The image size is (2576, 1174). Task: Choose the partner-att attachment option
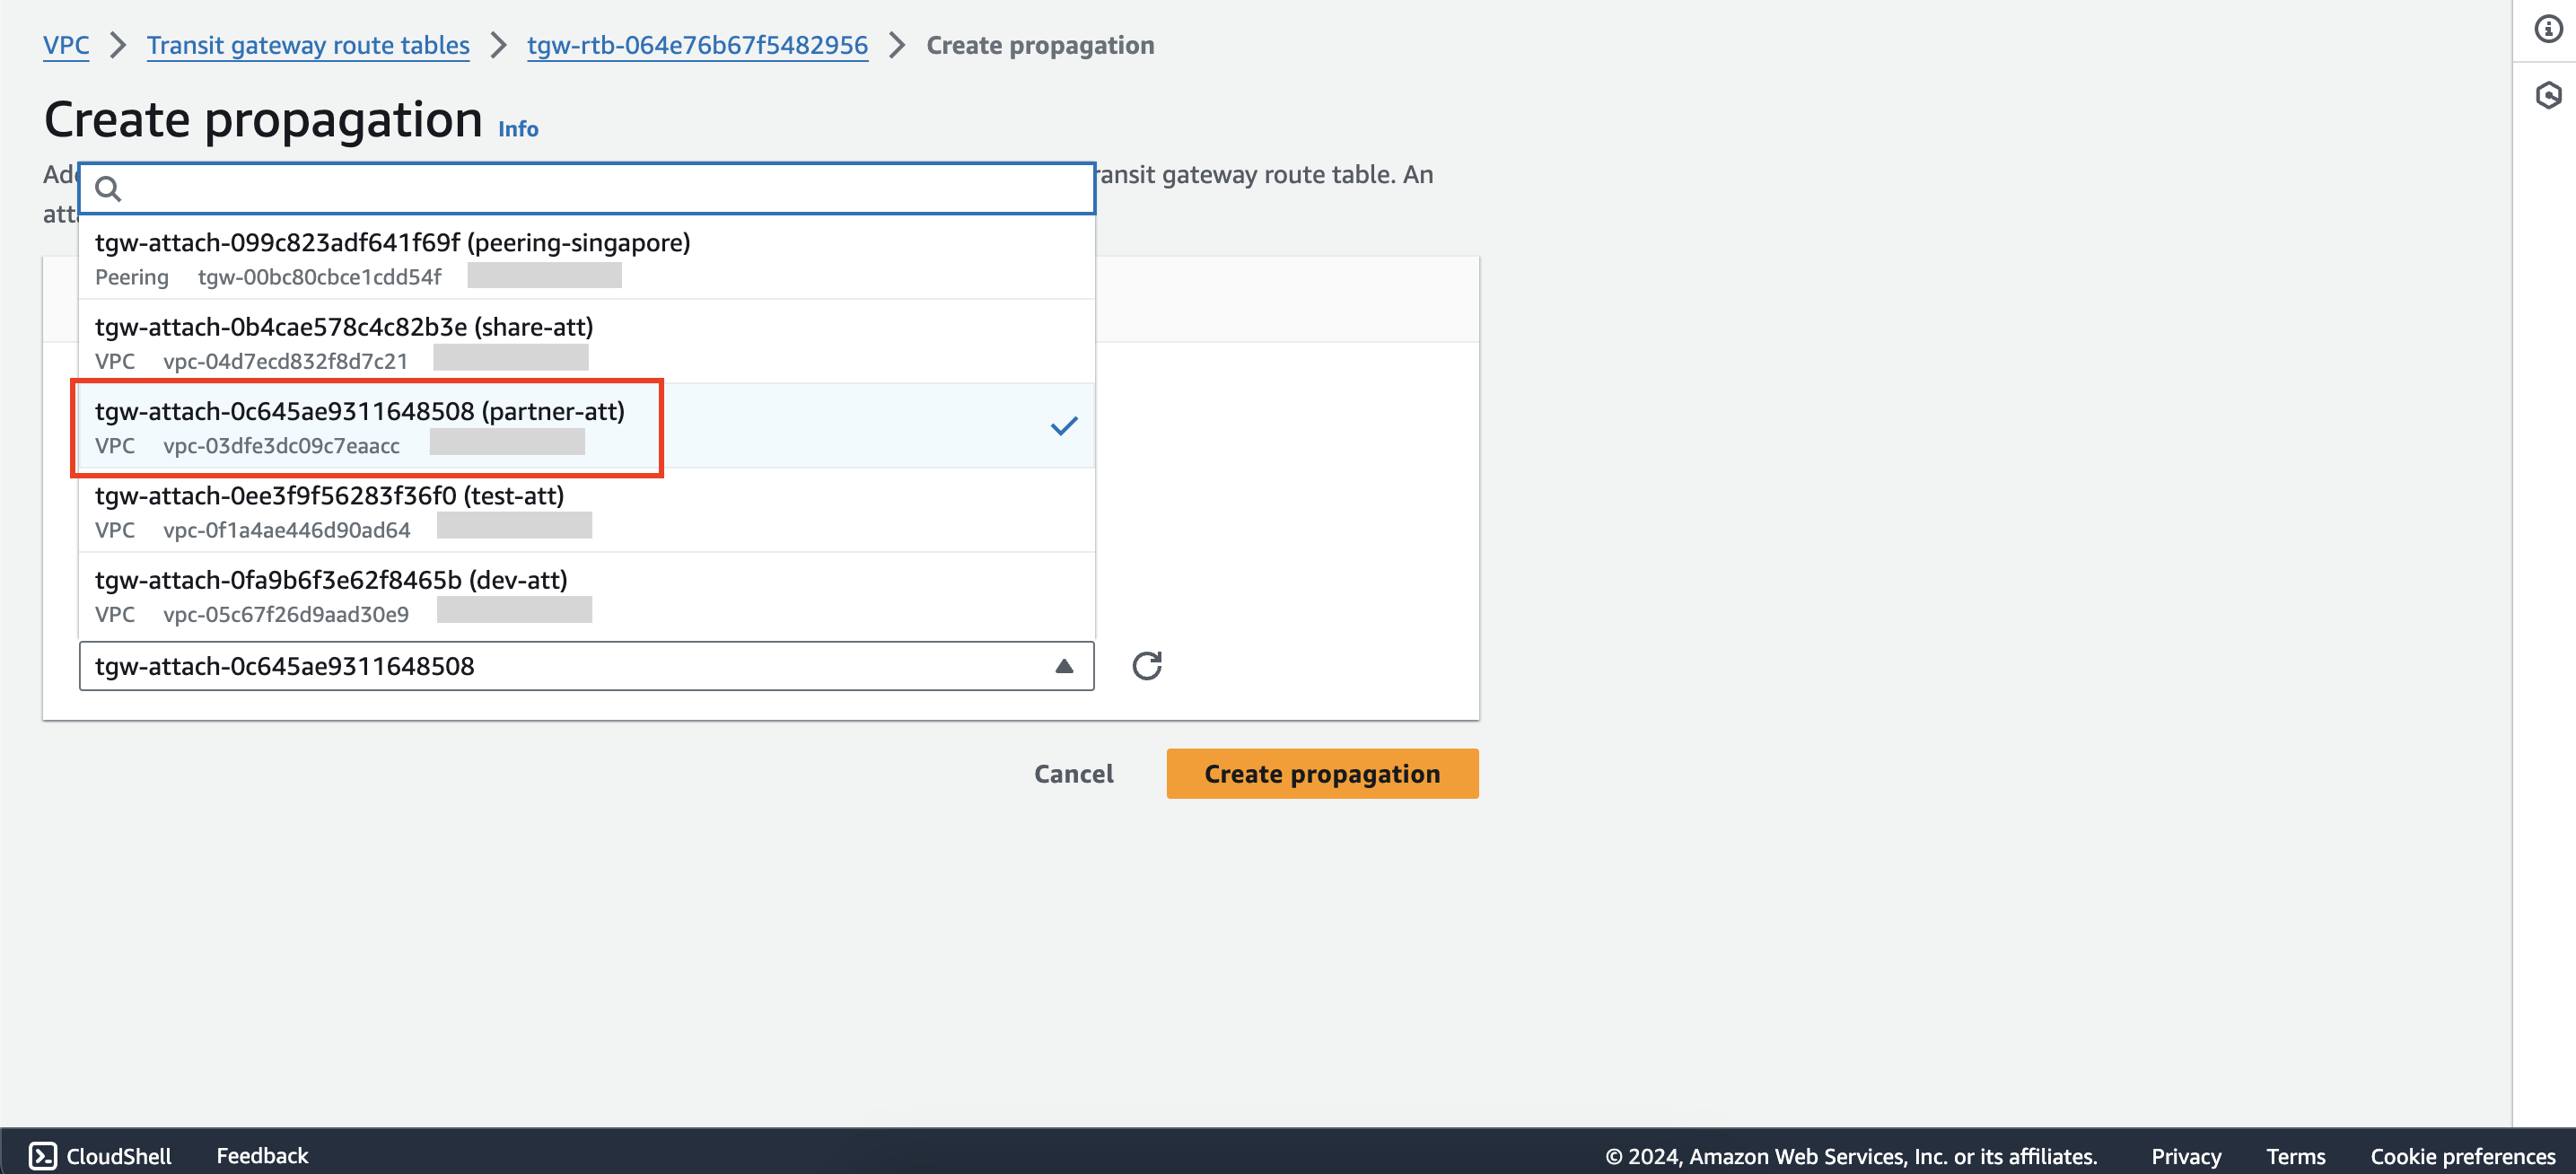(x=587, y=426)
